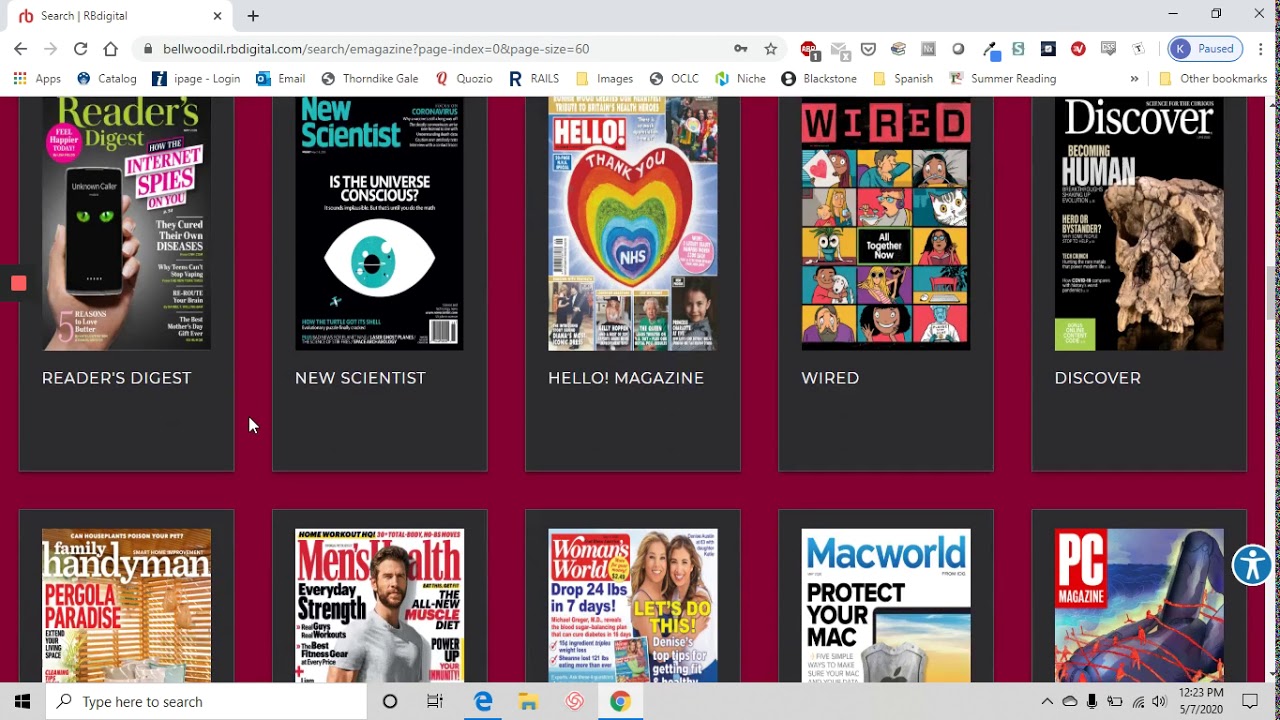Close the Search | RBdigital tab
This screenshot has width=1280, height=720.
[x=217, y=16]
